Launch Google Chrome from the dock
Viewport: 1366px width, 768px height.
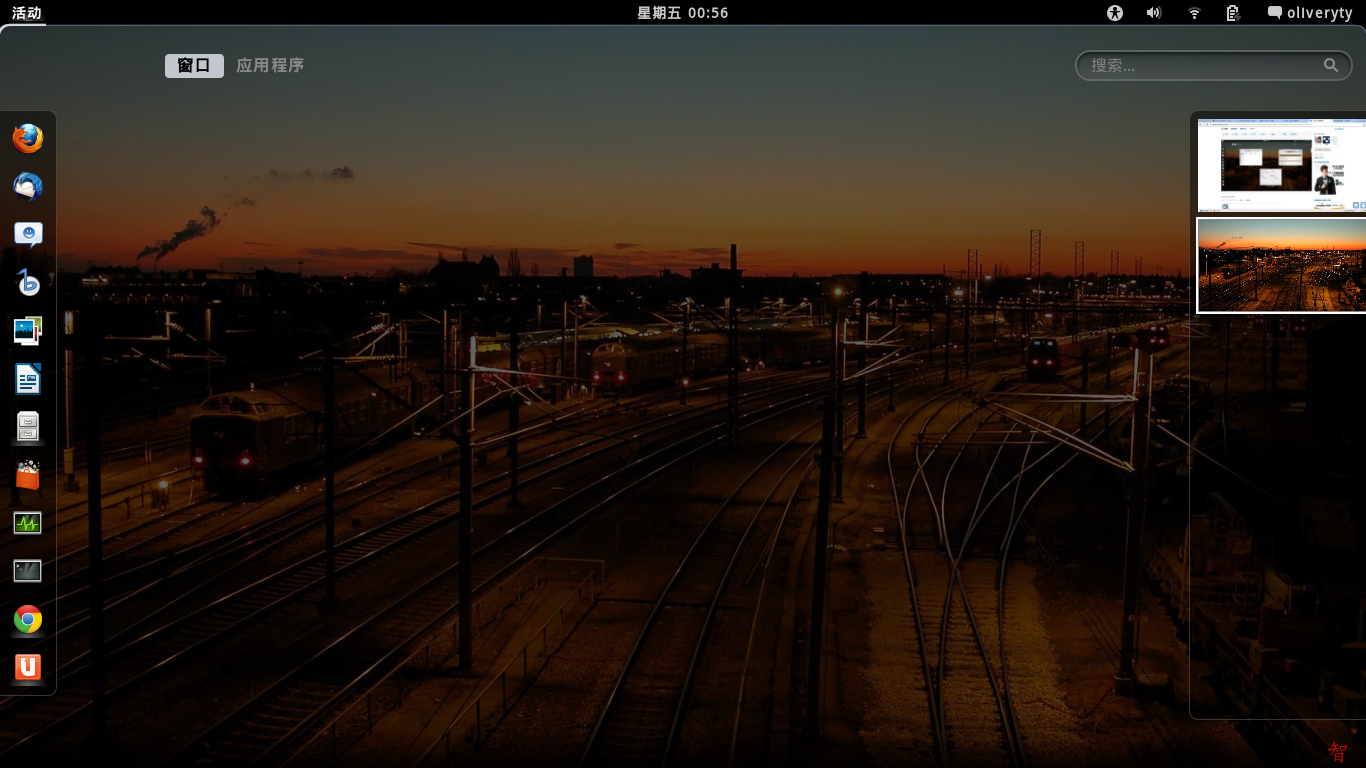28,619
